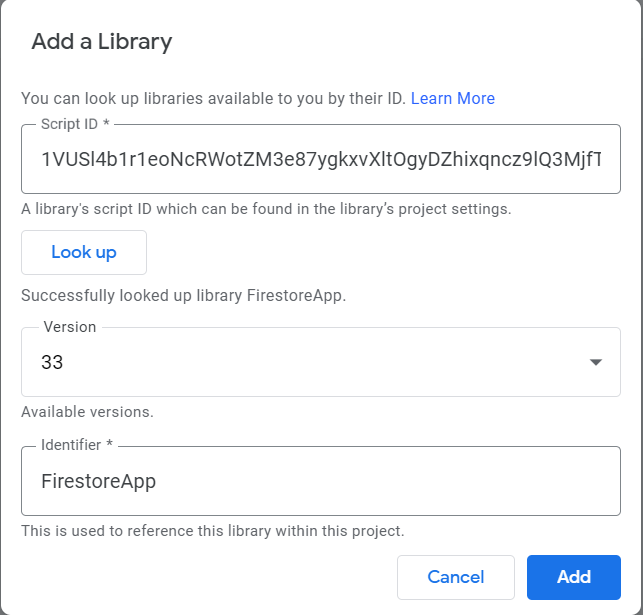Click the Version dropdown arrow
Viewport: 643px width, 615px height.
click(596, 362)
